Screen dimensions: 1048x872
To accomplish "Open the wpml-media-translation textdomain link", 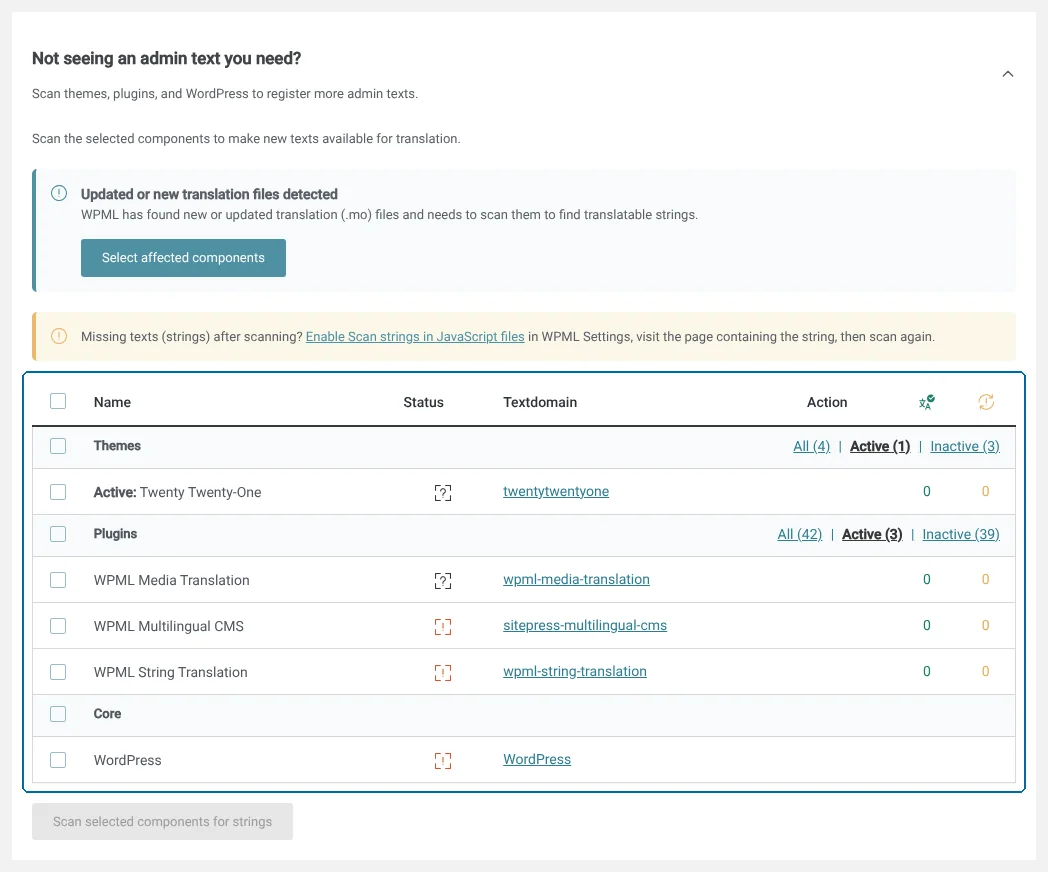I will (576, 579).
